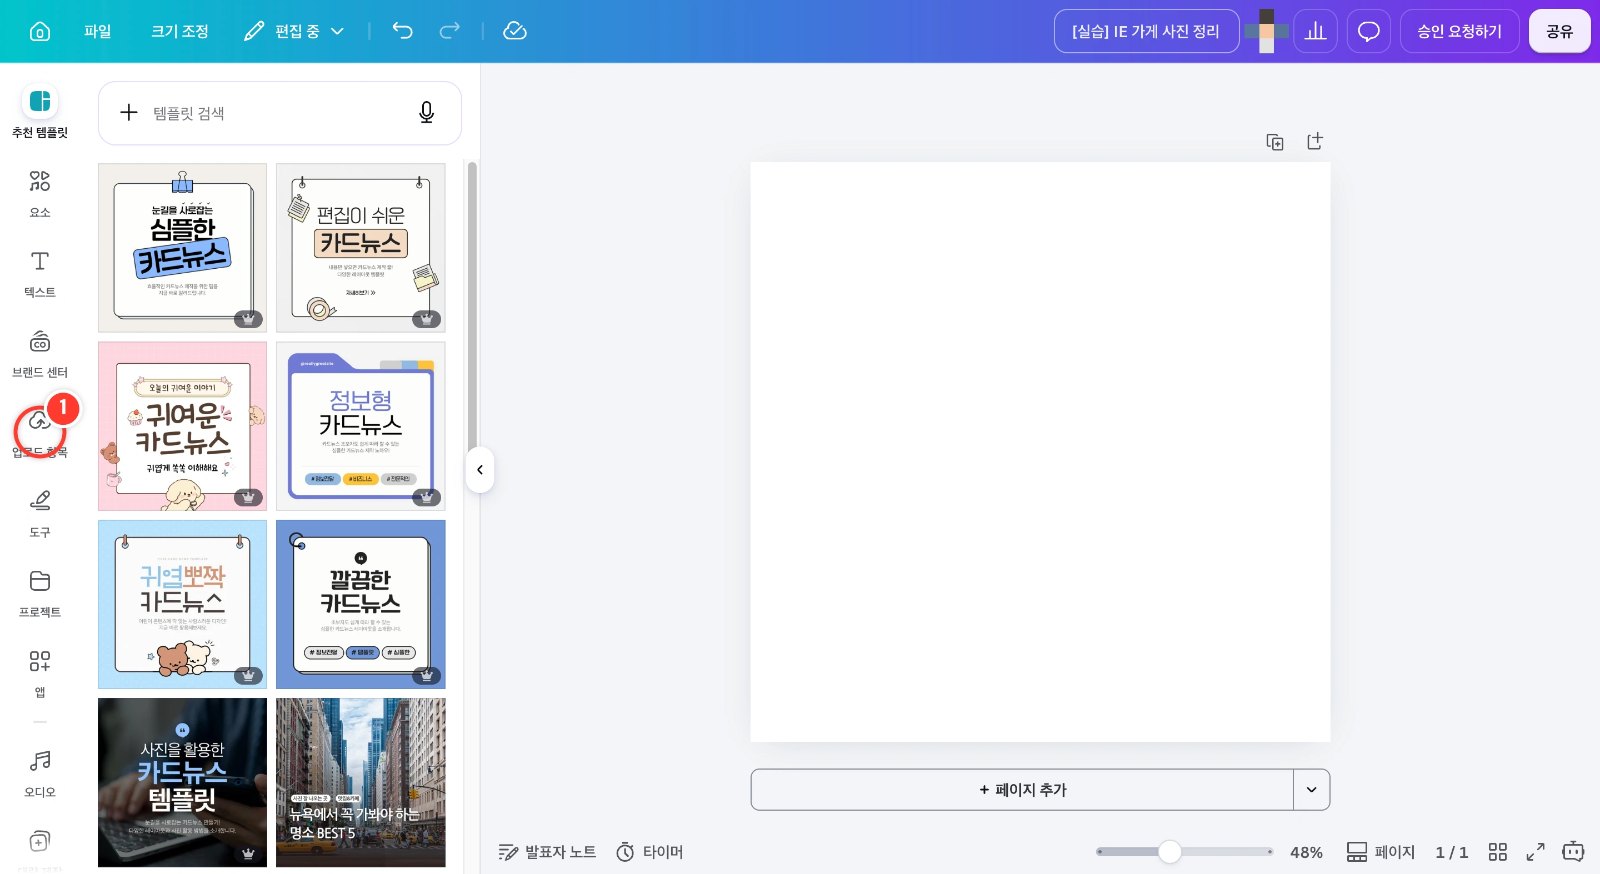Open 추천 템플릿 sidebar tab
This screenshot has width=1600, height=874.
tap(40, 113)
